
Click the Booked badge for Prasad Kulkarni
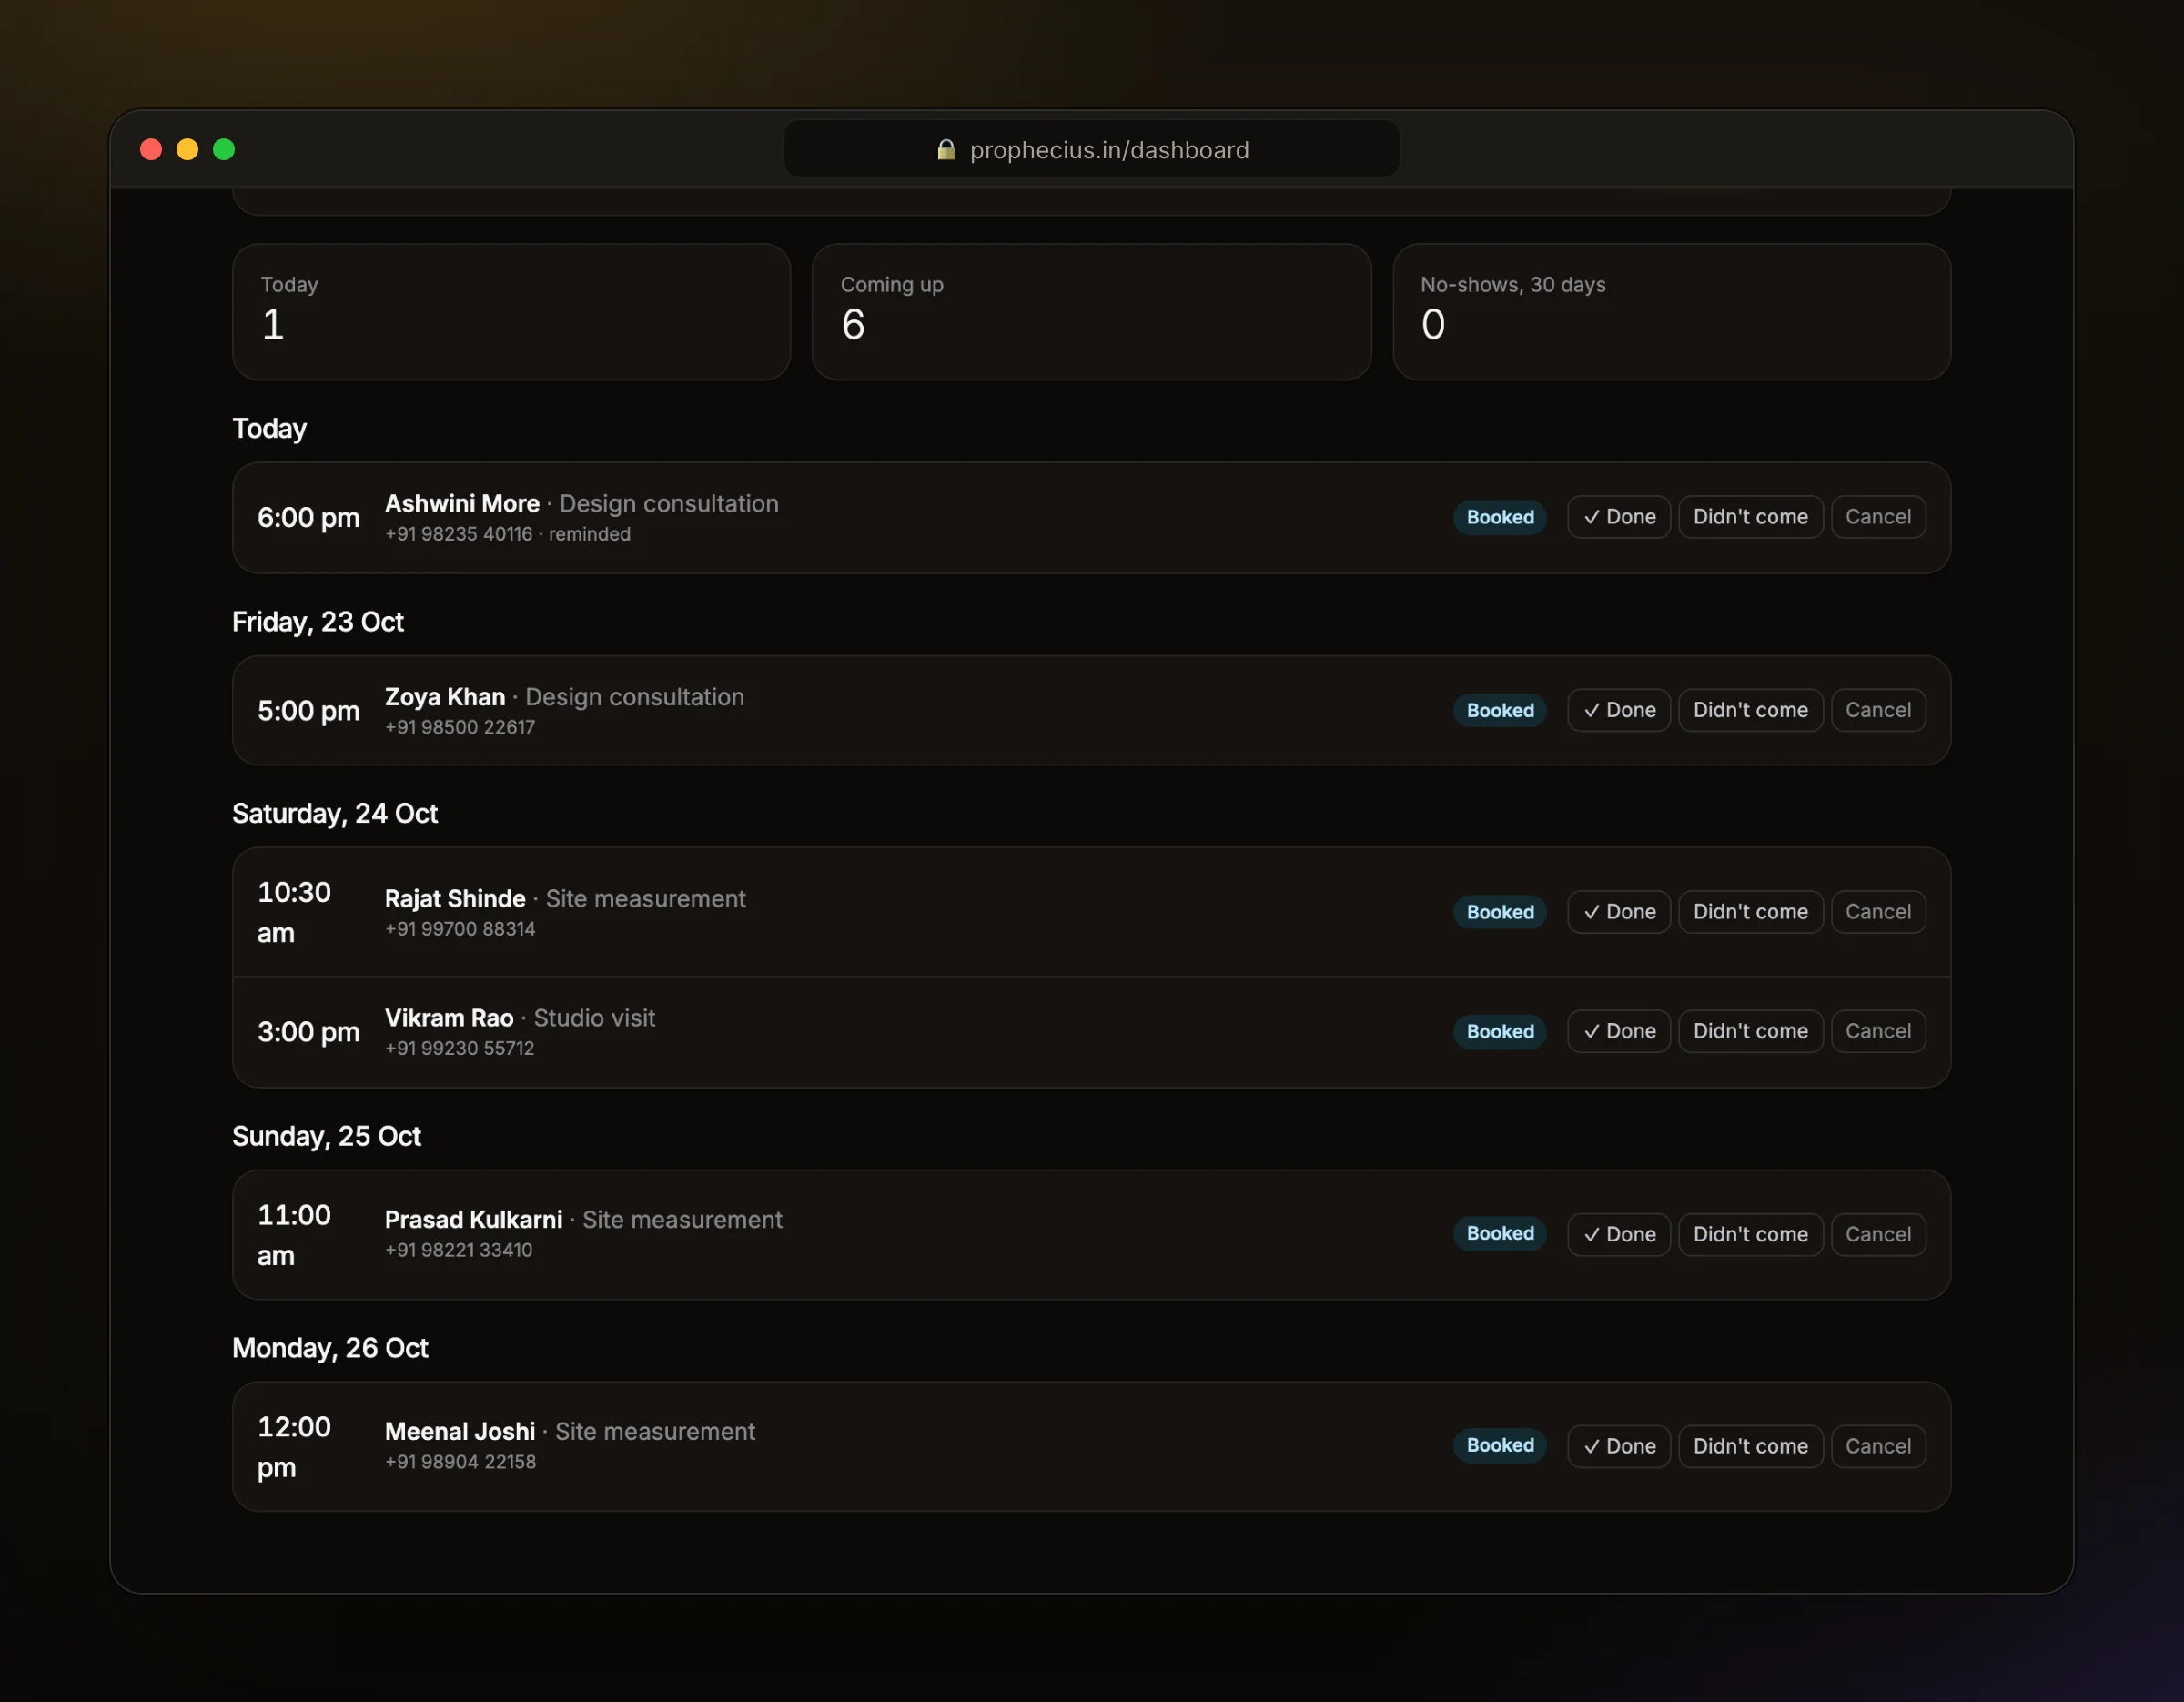coord(1499,1233)
